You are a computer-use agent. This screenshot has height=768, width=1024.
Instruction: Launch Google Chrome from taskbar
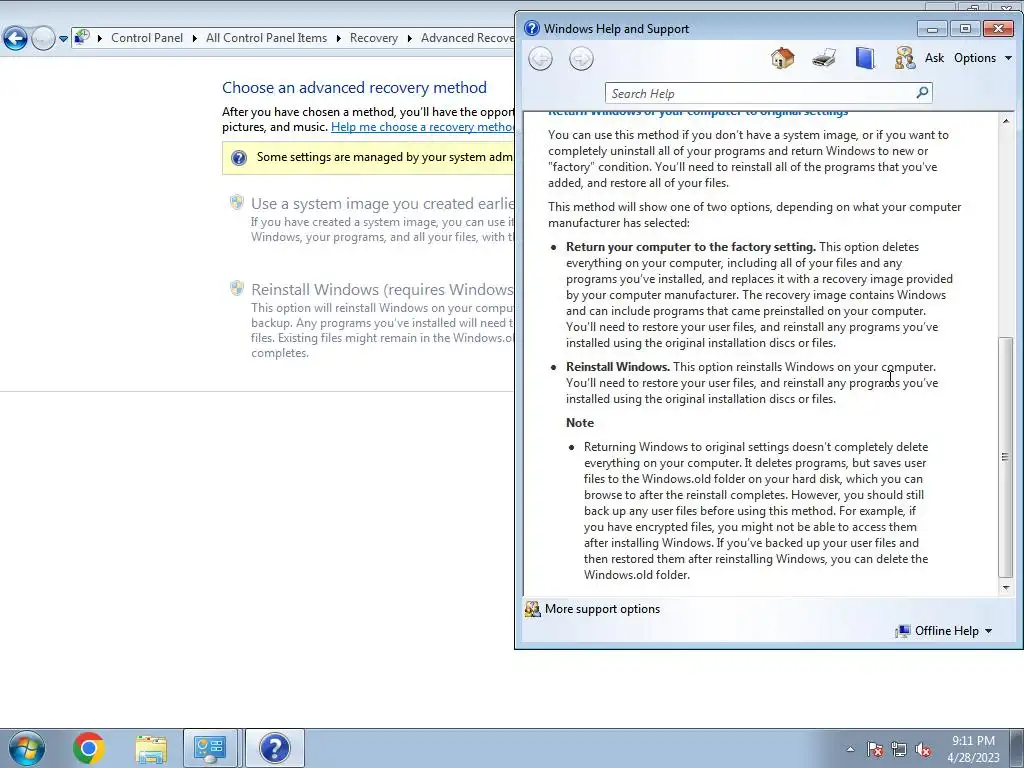(89, 748)
